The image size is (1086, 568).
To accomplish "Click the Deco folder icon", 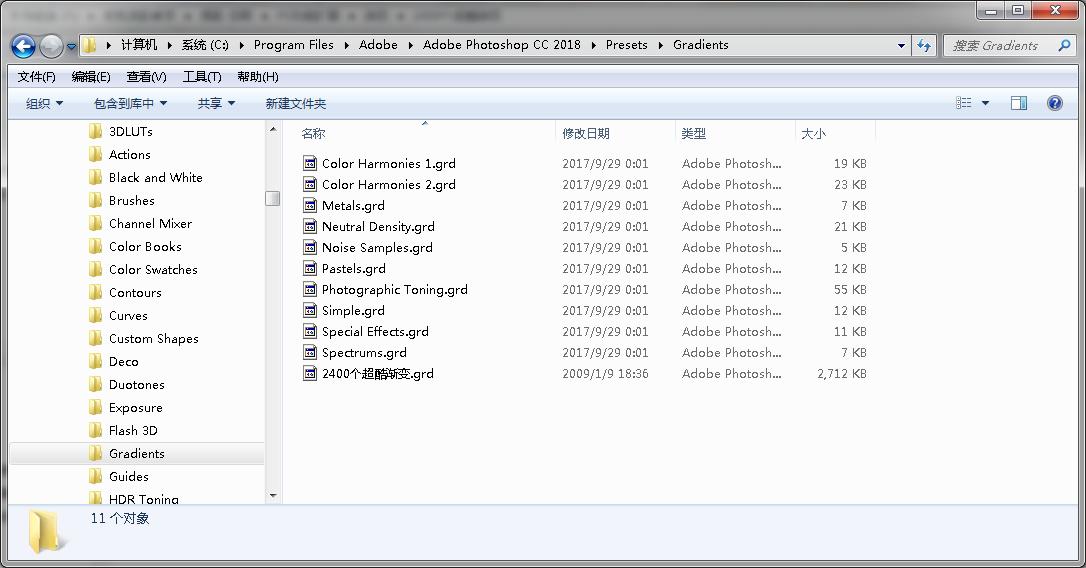I will [96, 362].
